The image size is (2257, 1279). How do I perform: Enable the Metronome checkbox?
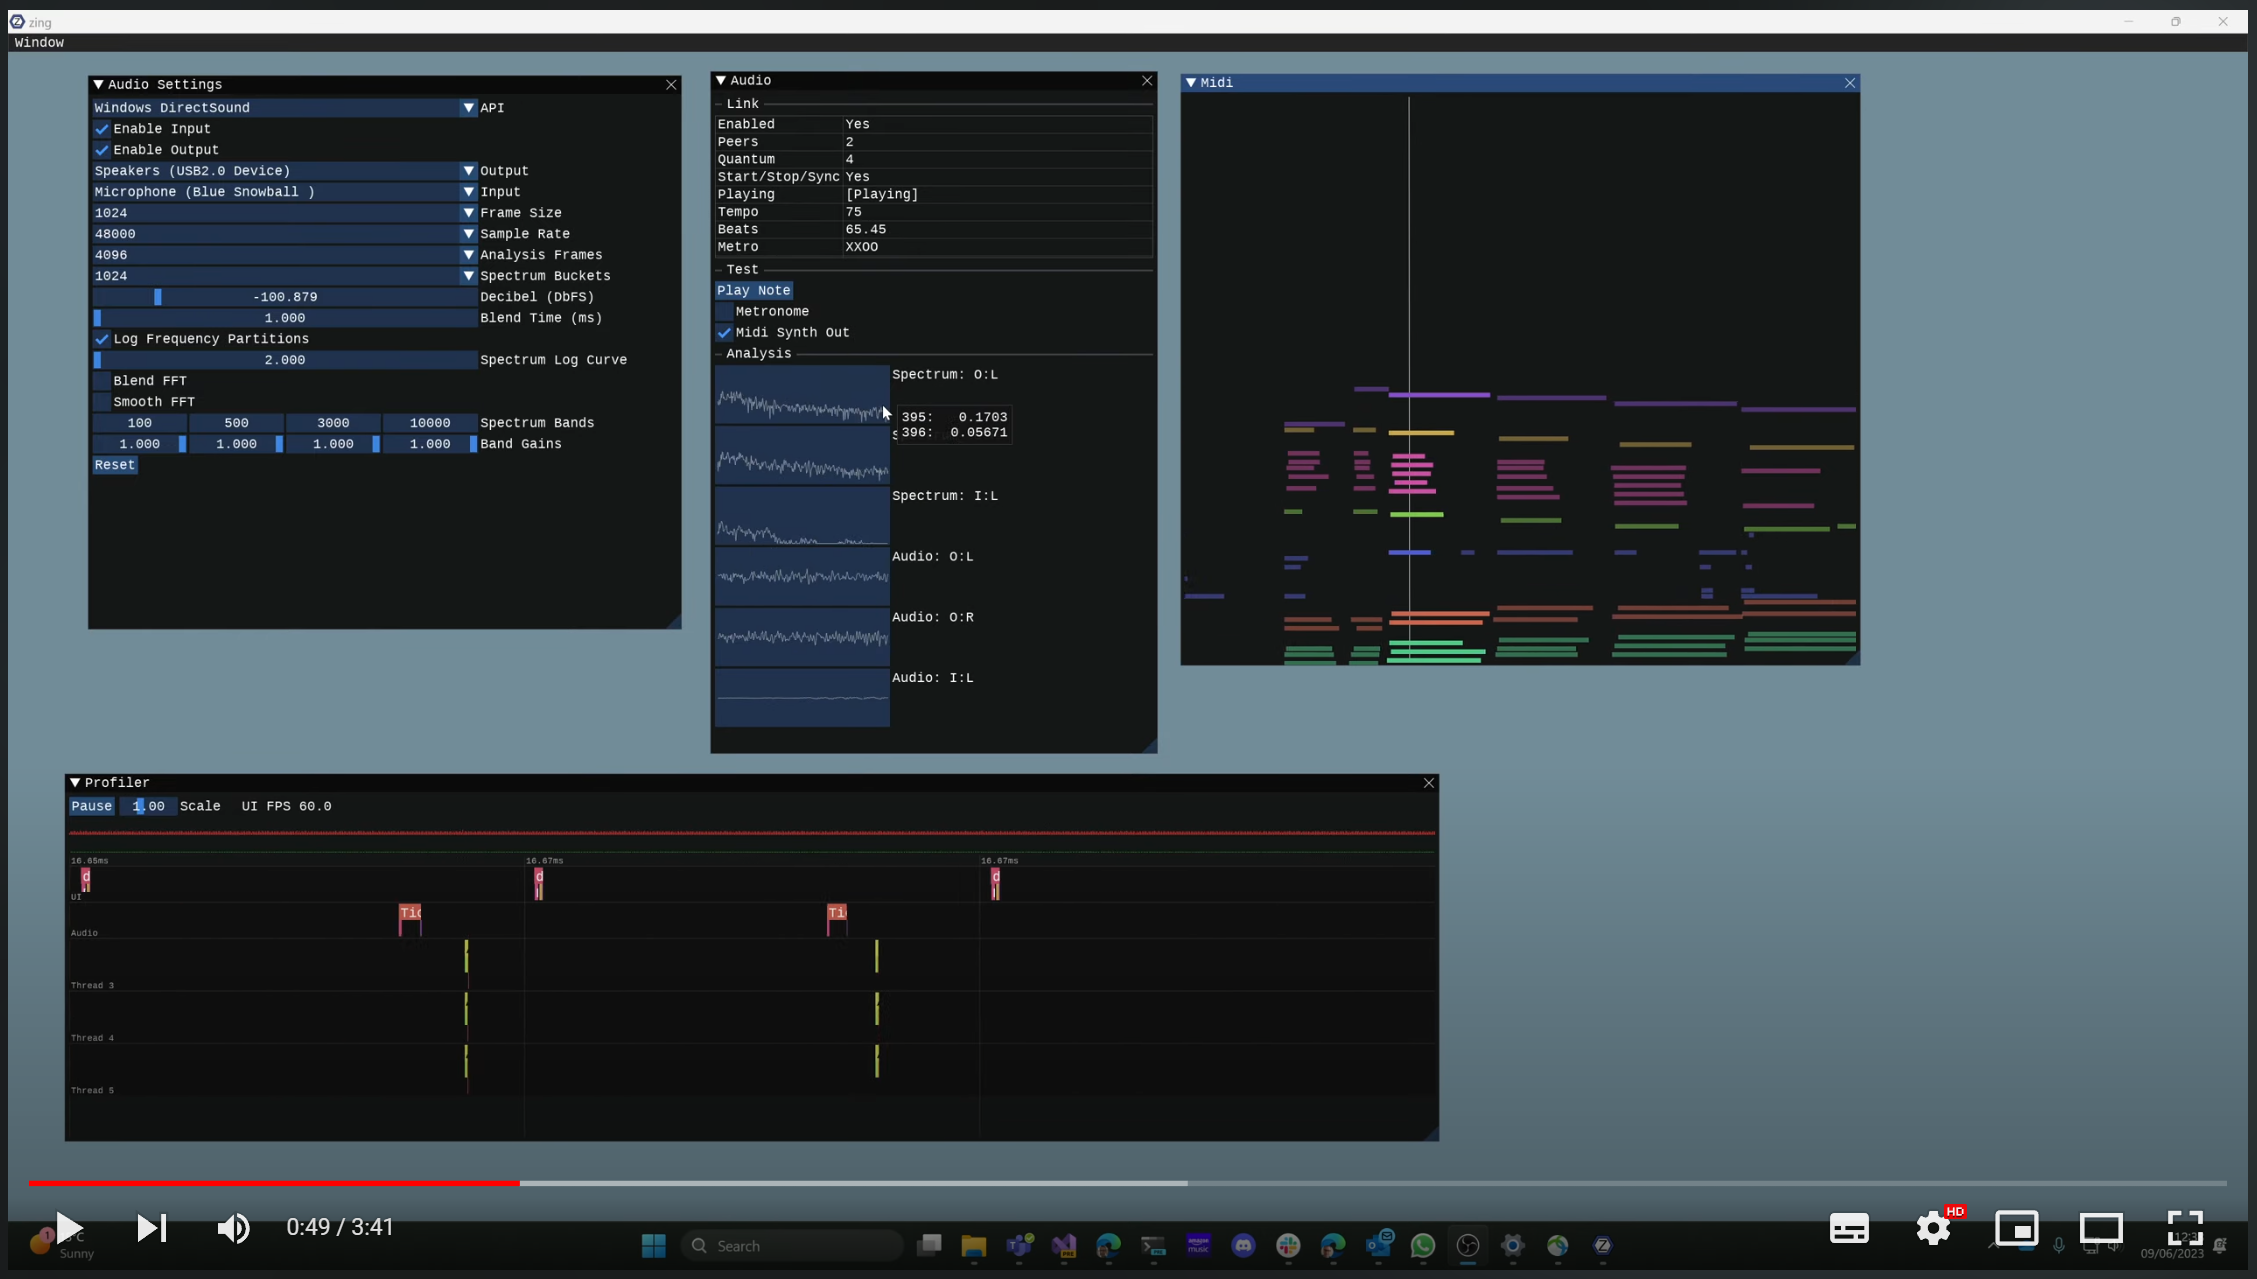tap(724, 312)
